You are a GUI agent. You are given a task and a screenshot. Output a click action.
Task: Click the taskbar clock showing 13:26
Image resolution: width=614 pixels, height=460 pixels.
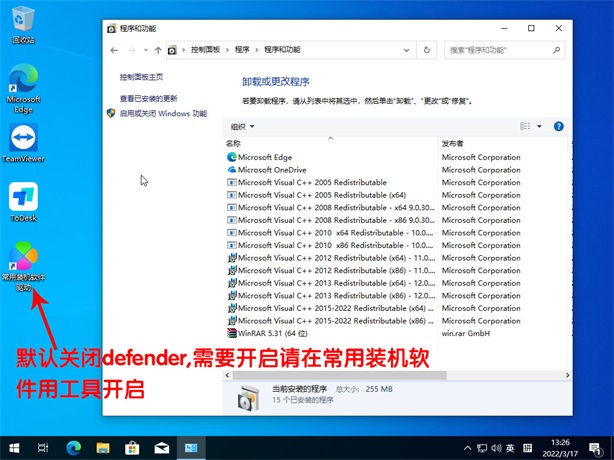tap(560, 448)
